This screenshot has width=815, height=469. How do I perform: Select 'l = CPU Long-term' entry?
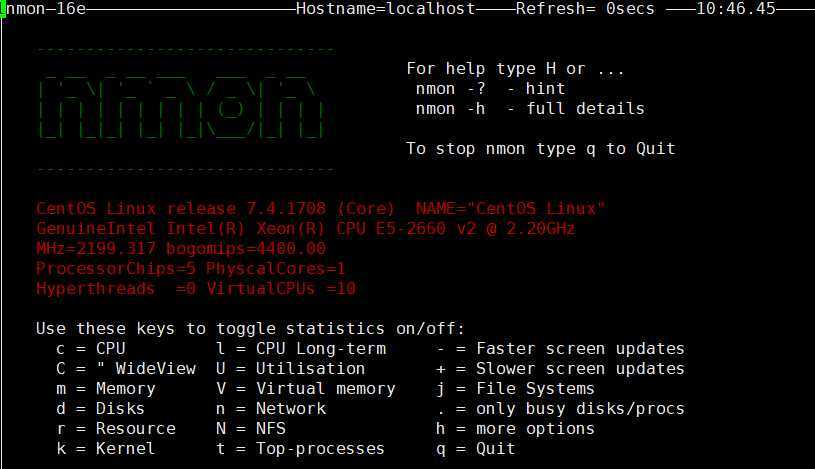301,348
